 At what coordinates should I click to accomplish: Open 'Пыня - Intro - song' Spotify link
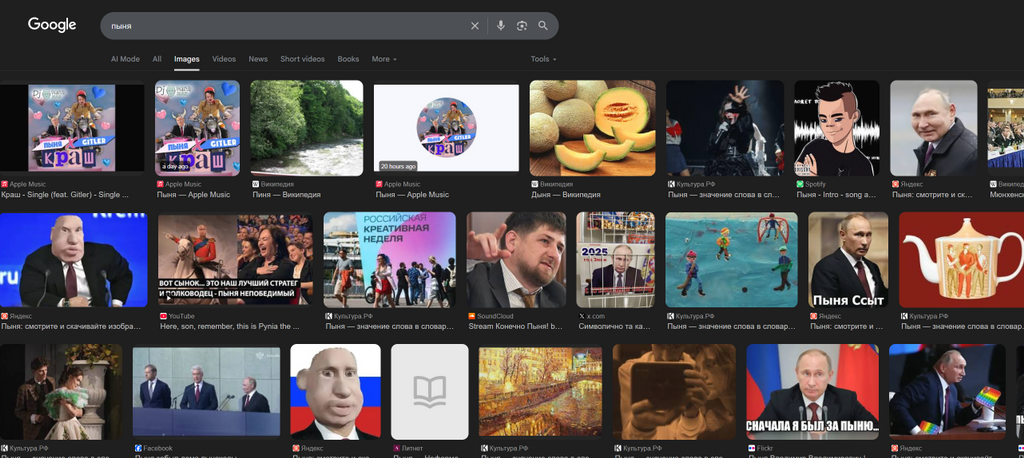(x=837, y=195)
